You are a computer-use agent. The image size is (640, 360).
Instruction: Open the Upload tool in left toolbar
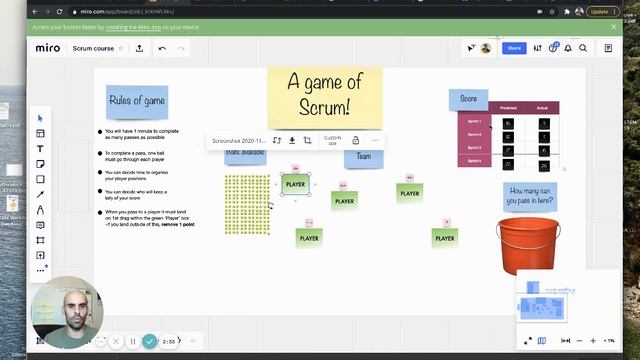40,256
